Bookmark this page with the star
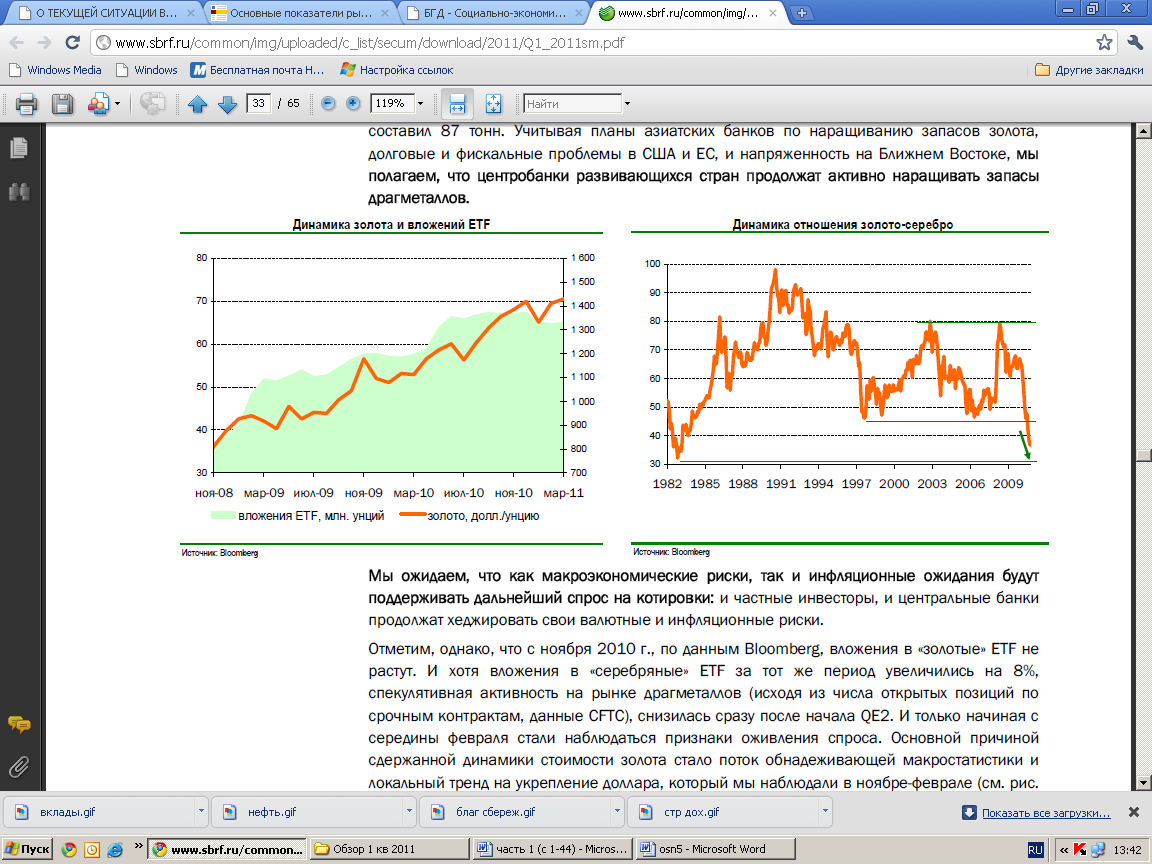This screenshot has width=1152, height=864. pos(1104,43)
